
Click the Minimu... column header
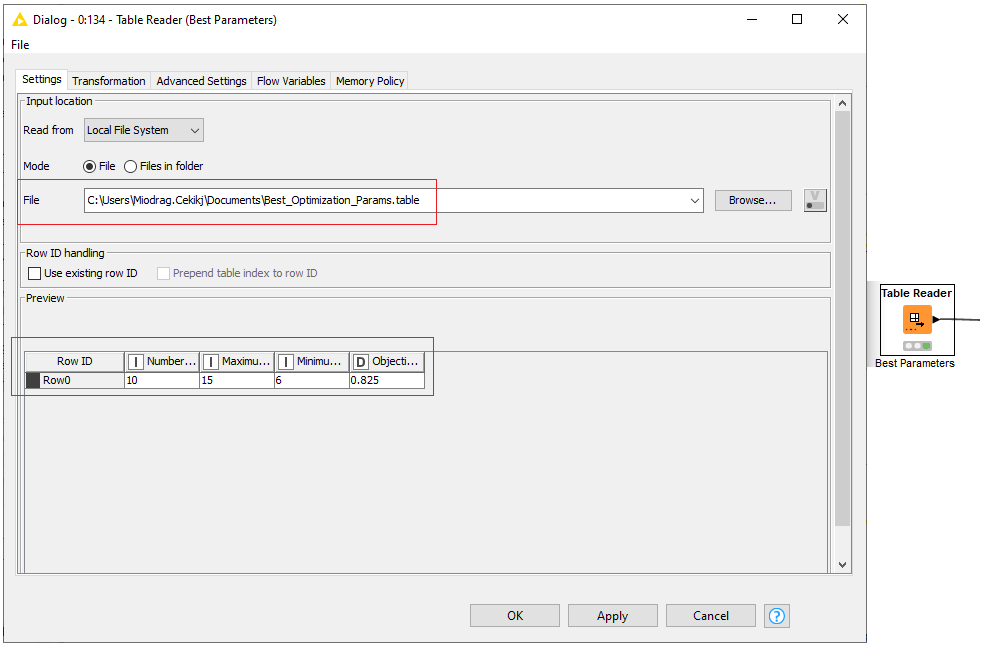[312, 362]
